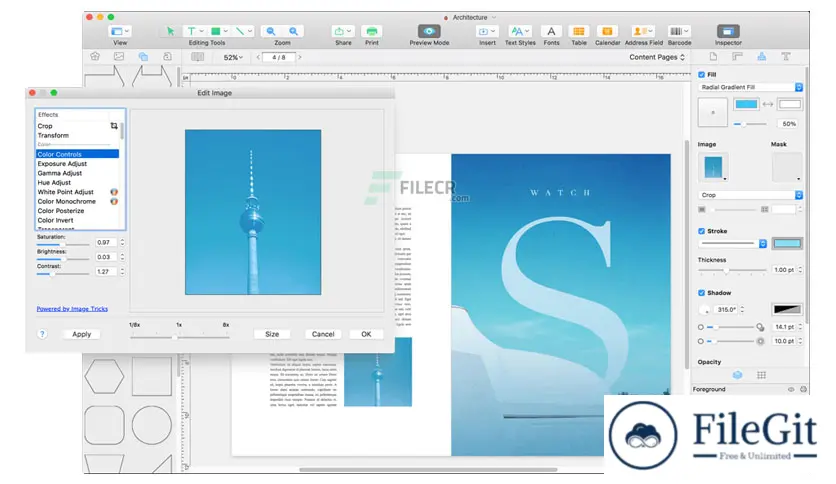Select the line drawing tool

[240, 31]
